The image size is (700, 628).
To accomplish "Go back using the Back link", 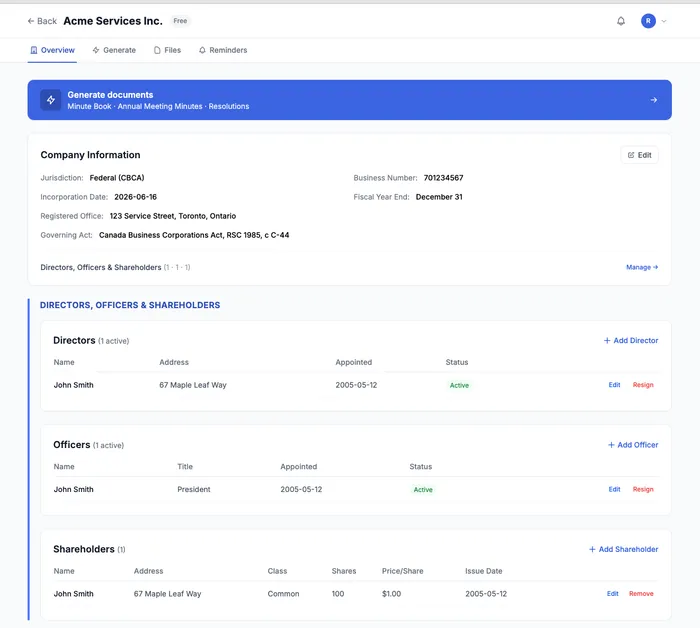I will (42, 21).
